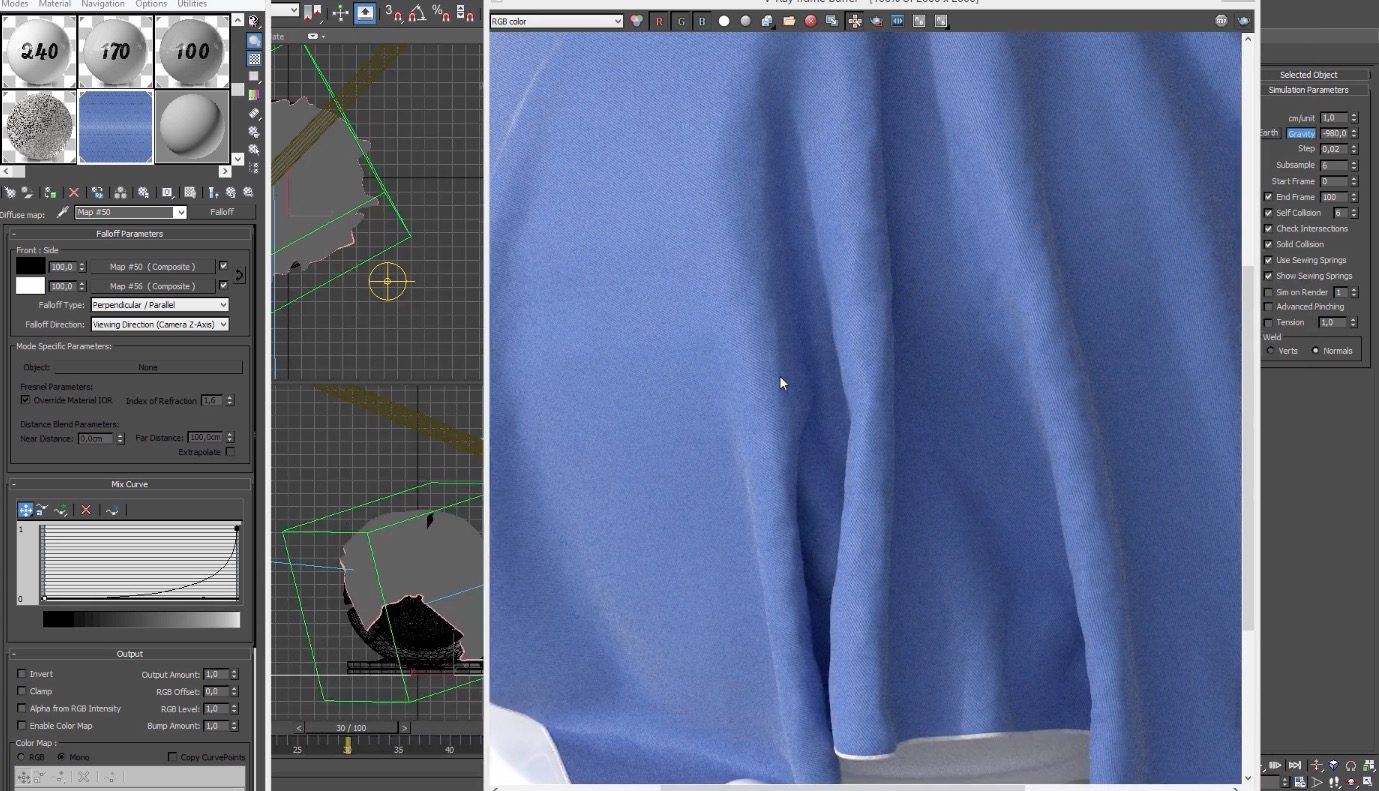The width and height of the screenshot is (1379, 791).
Task: Open the RGB color channel dropdown
Action: 556,21
